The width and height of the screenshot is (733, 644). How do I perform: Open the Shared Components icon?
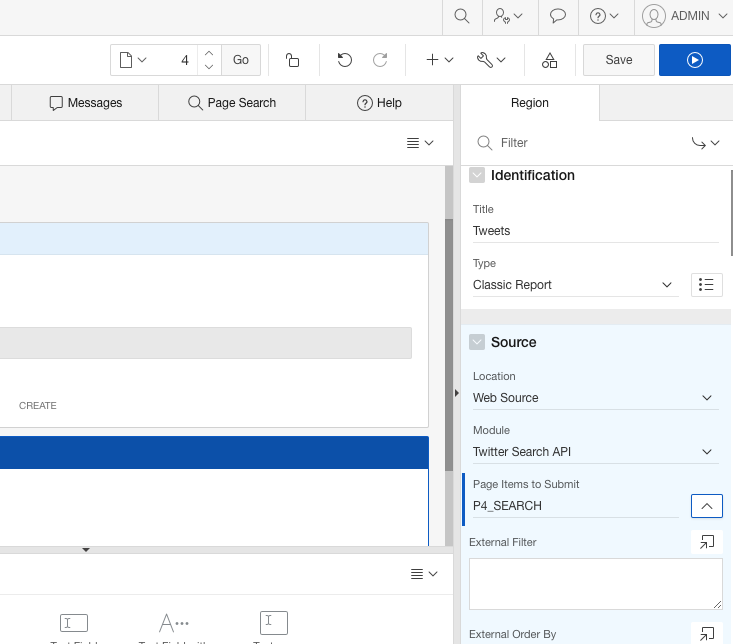pyautogui.click(x=549, y=60)
